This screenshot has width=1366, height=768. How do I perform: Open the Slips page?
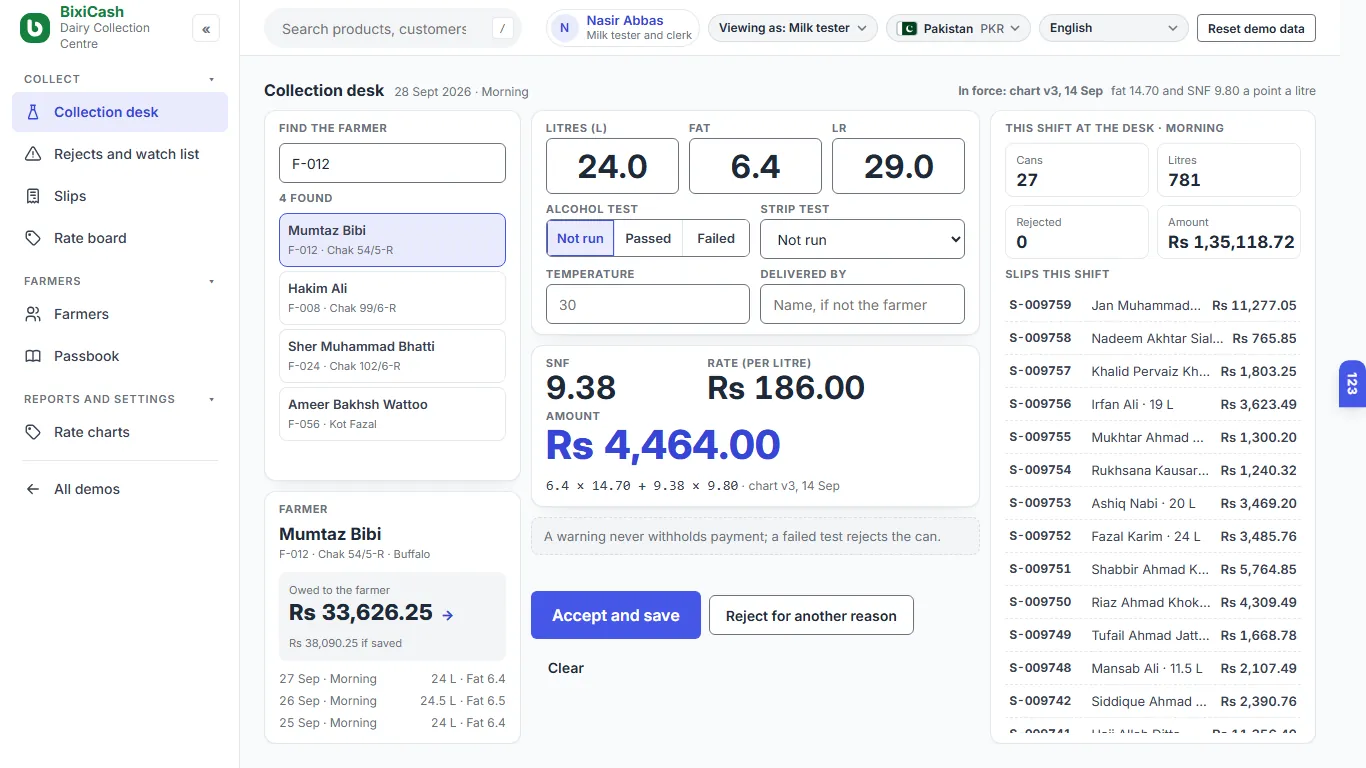[x=120, y=196]
